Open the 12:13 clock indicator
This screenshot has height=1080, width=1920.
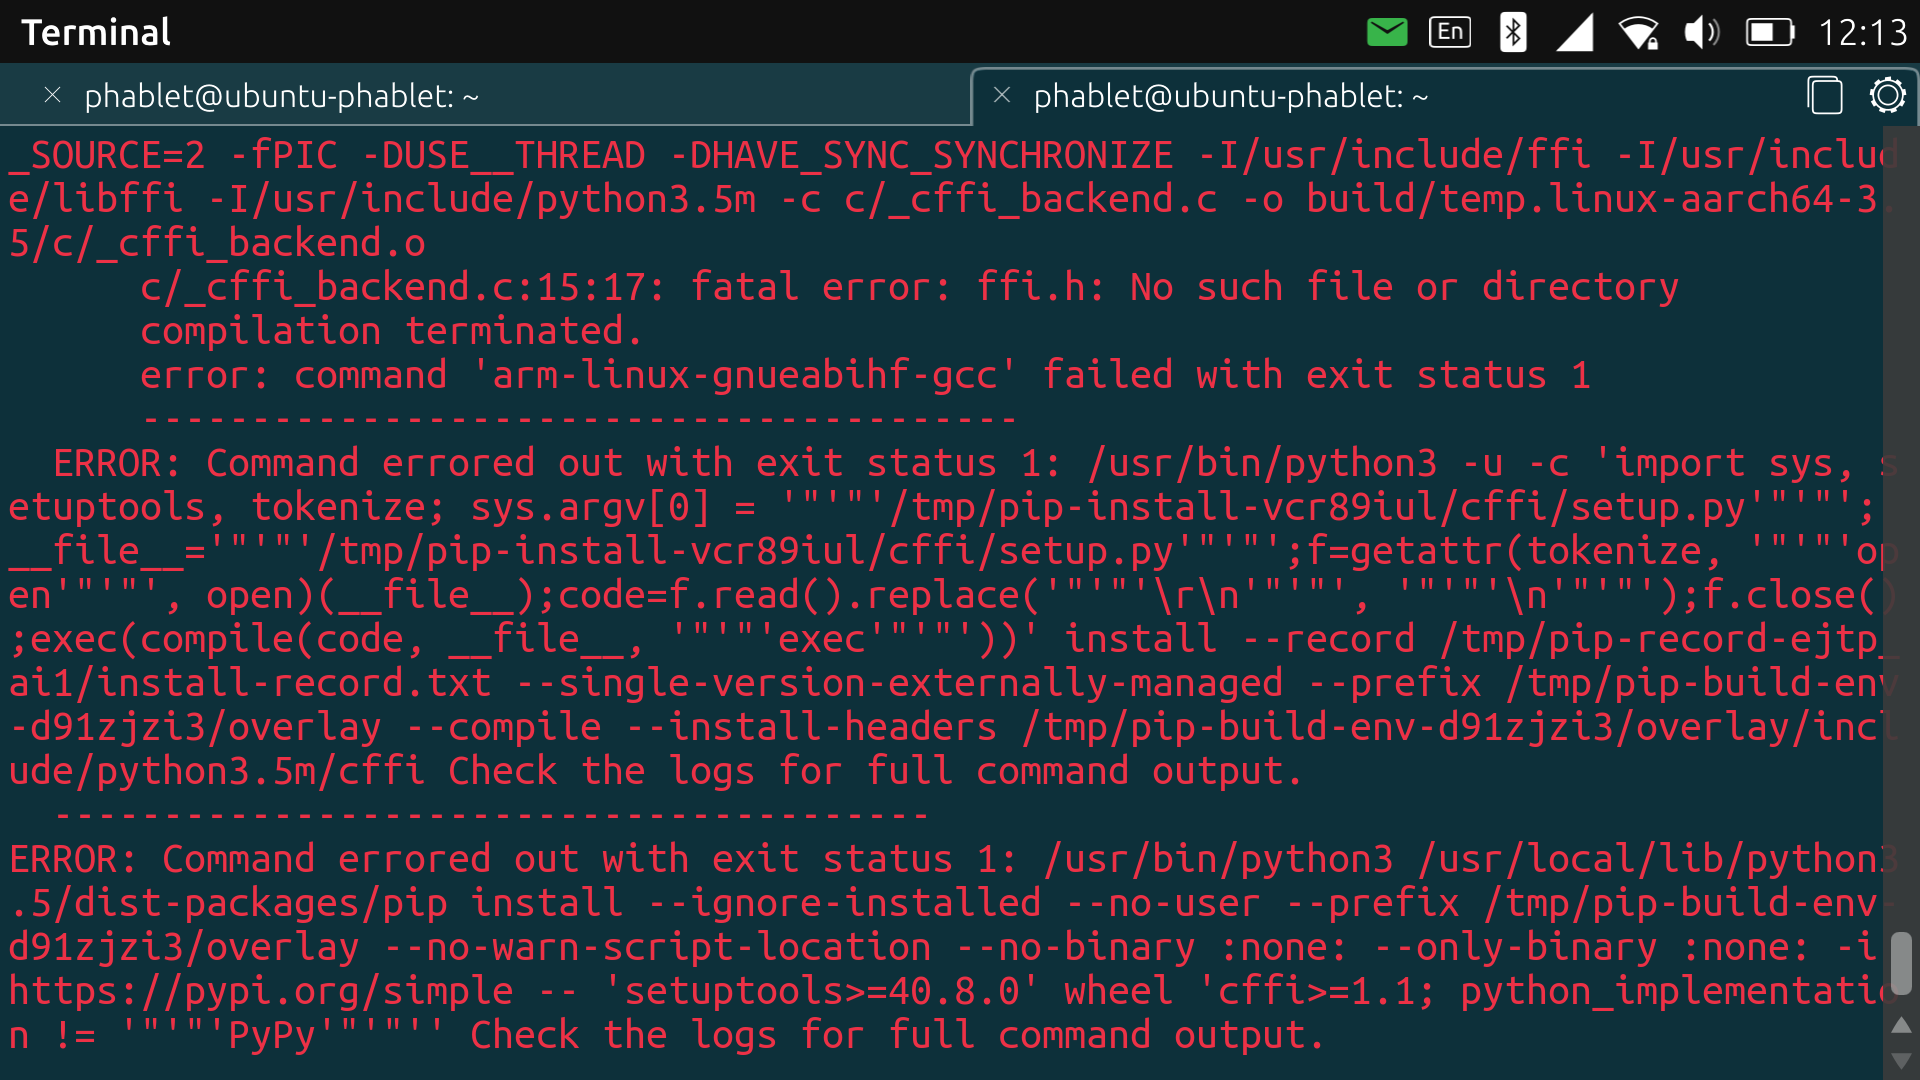[x=1862, y=32]
